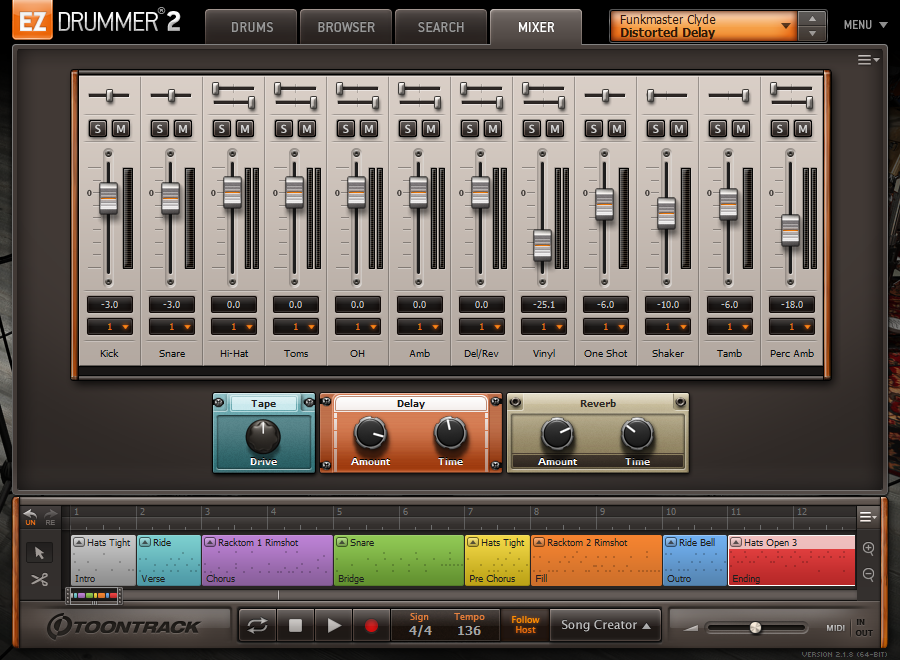Mute the Hi-Hat channel
Viewport: 900px width, 660px height.
pyautogui.click(x=245, y=129)
